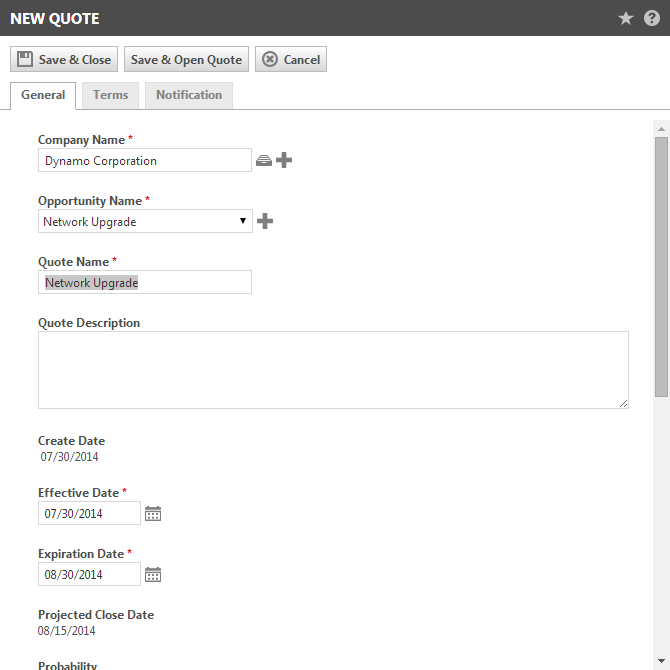The image size is (670, 670).
Task: Click the vertical scrollbar thumb
Action: click(x=661, y=267)
